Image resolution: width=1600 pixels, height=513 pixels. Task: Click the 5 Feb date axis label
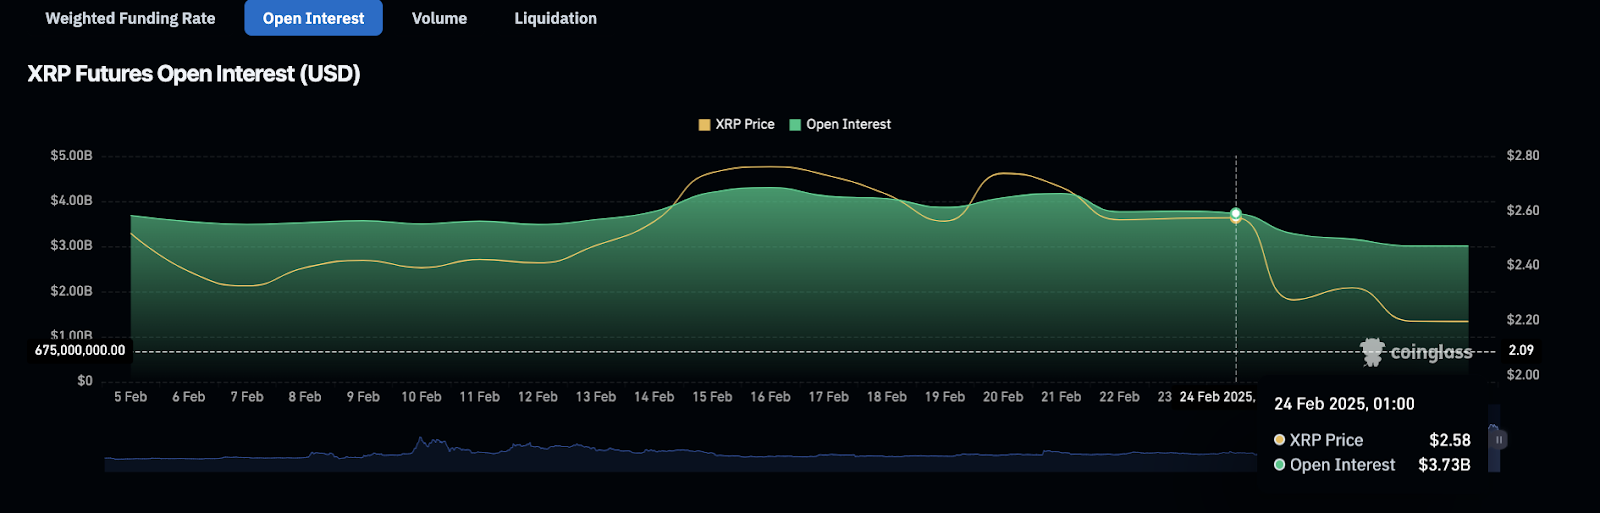tap(130, 397)
